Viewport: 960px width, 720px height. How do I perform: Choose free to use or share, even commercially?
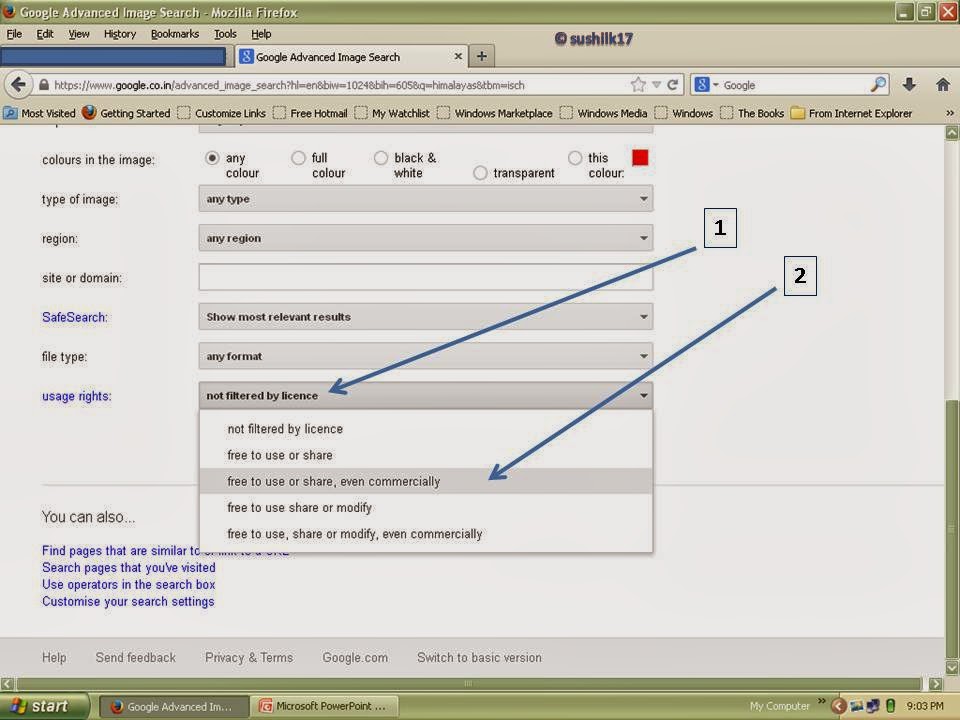[x=334, y=481]
